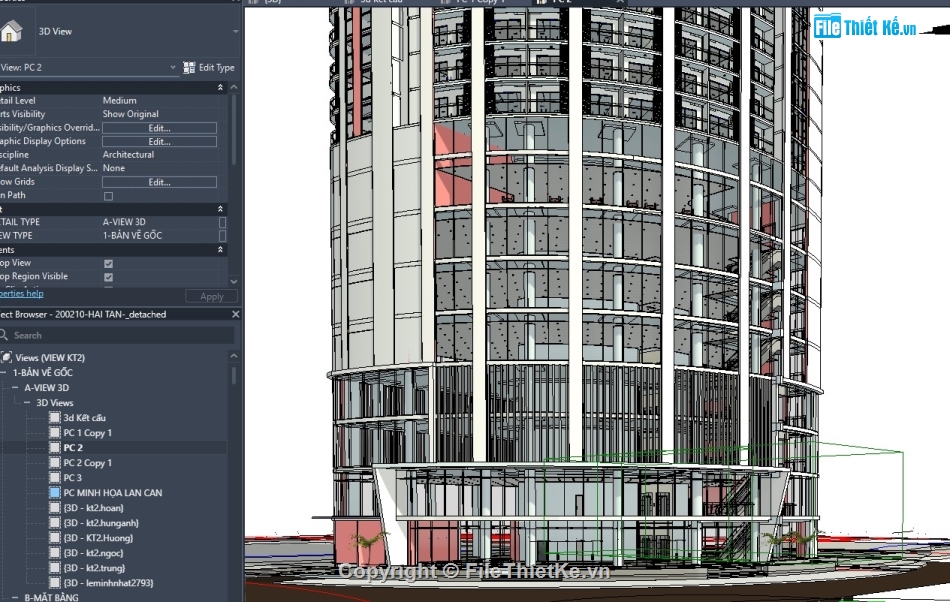Viewport: 950px width, 602px height.
Task: Open the Edit Type dialog
Action: [x=210, y=67]
